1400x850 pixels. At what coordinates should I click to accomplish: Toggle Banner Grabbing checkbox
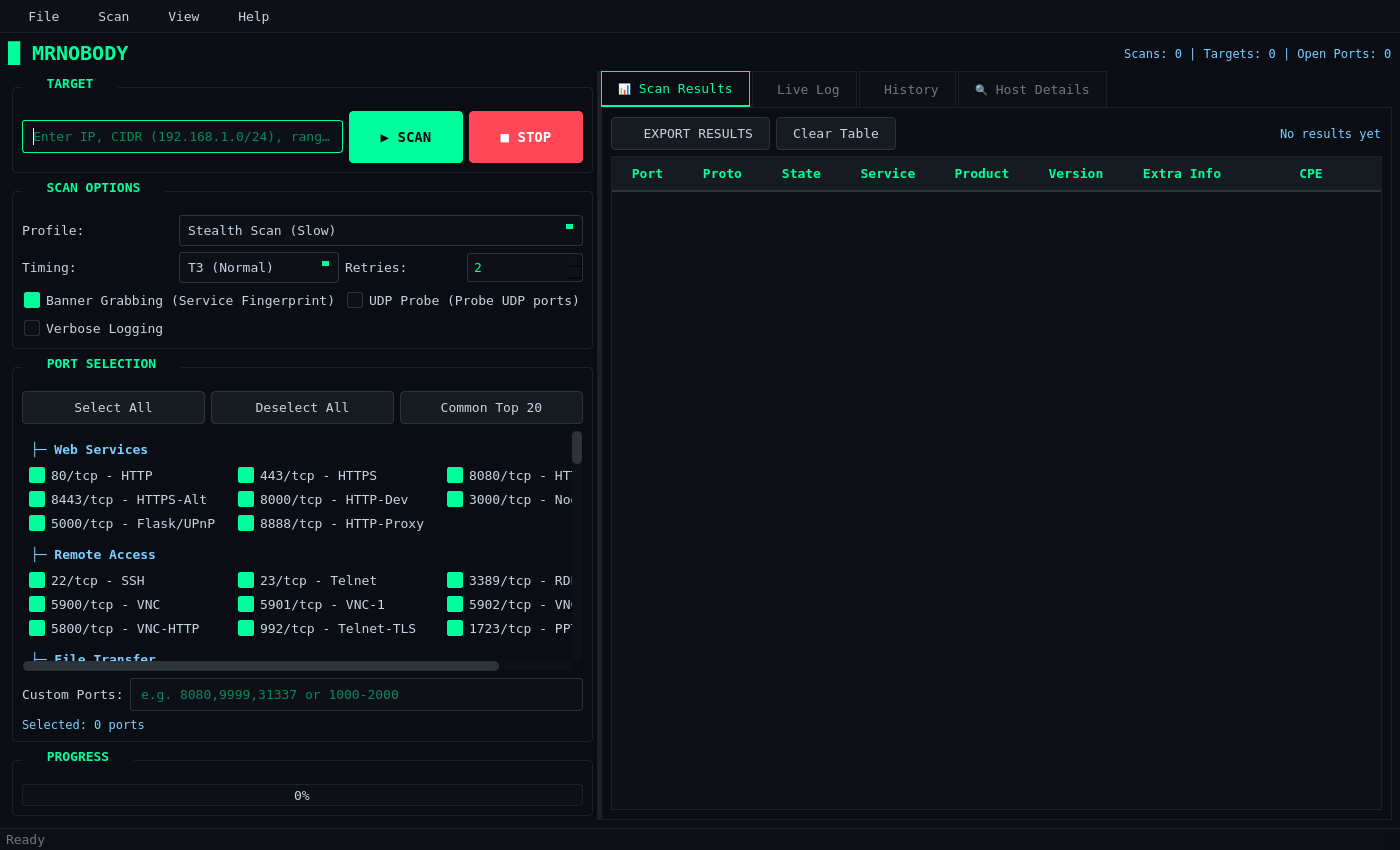(x=32, y=300)
